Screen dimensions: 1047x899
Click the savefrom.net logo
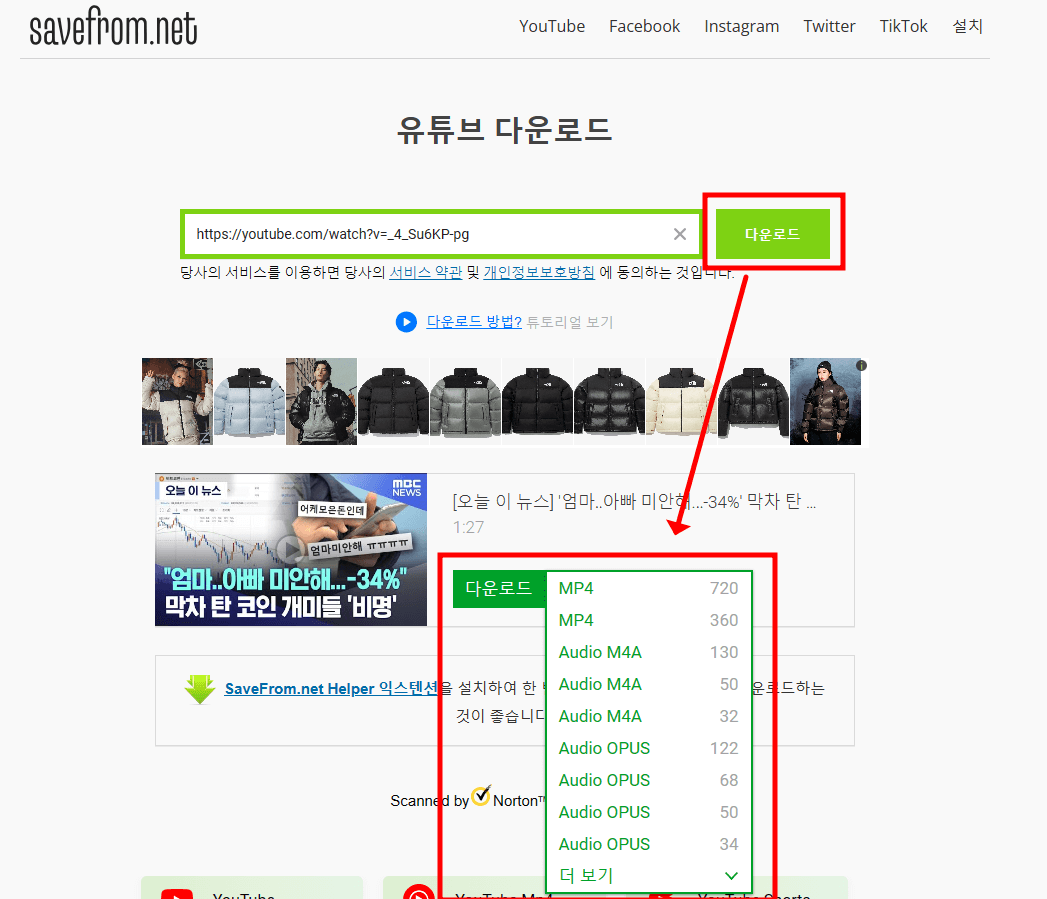point(113,27)
